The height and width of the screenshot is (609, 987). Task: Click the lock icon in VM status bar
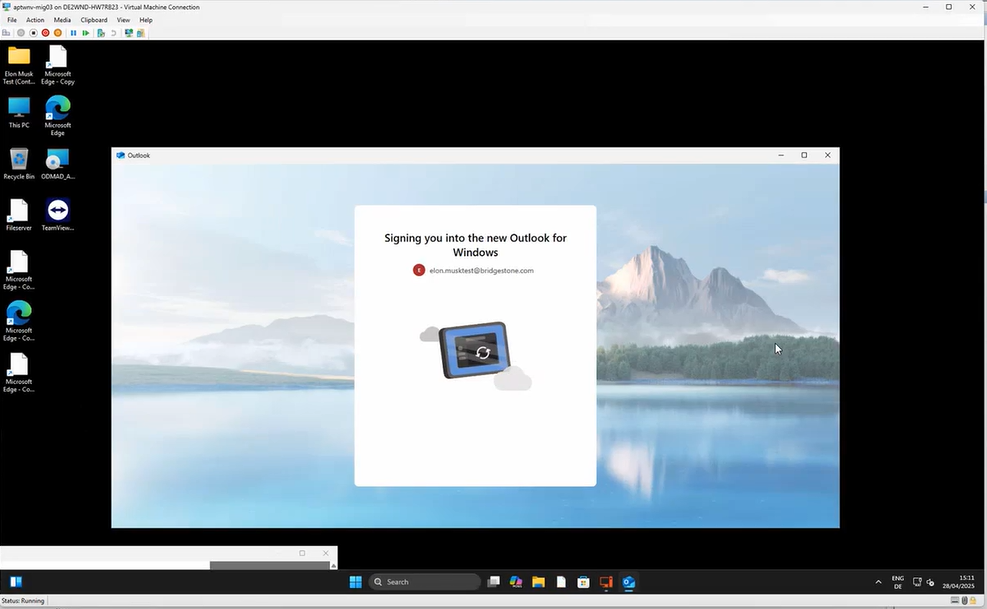(x=973, y=601)
